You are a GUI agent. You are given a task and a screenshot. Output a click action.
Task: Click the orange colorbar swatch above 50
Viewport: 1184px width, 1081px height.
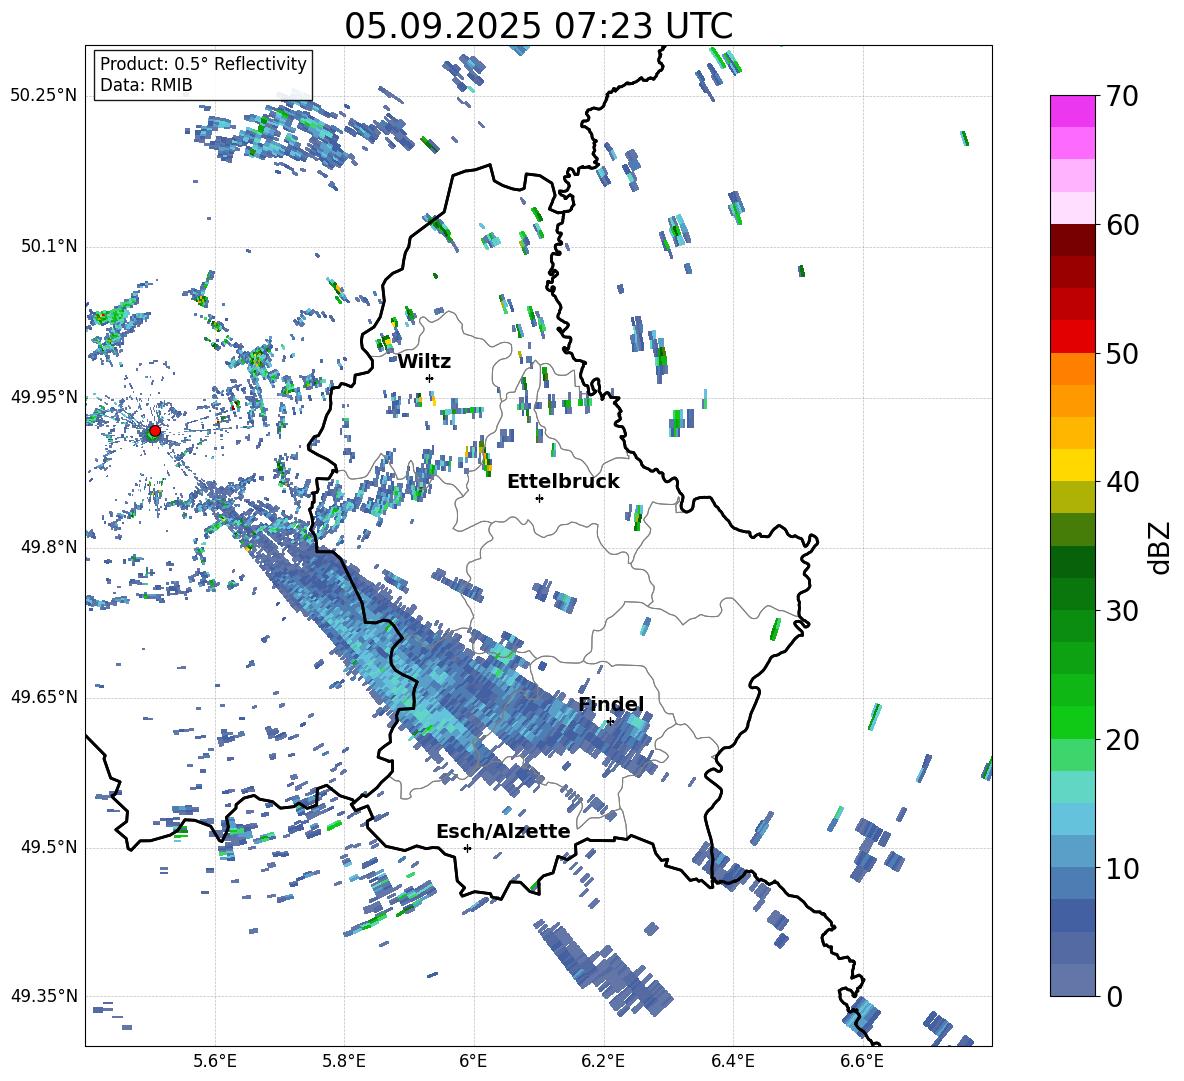(x=1072, y=368)
